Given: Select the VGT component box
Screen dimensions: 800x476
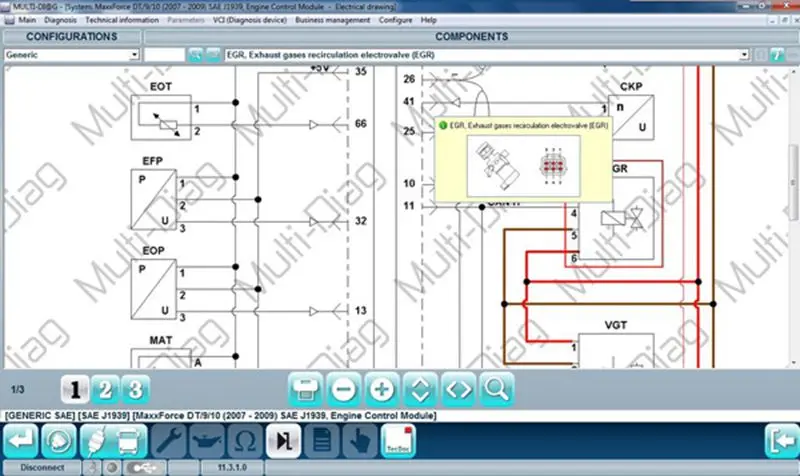Looking at the screenshot, I should [x=616, y=350].
